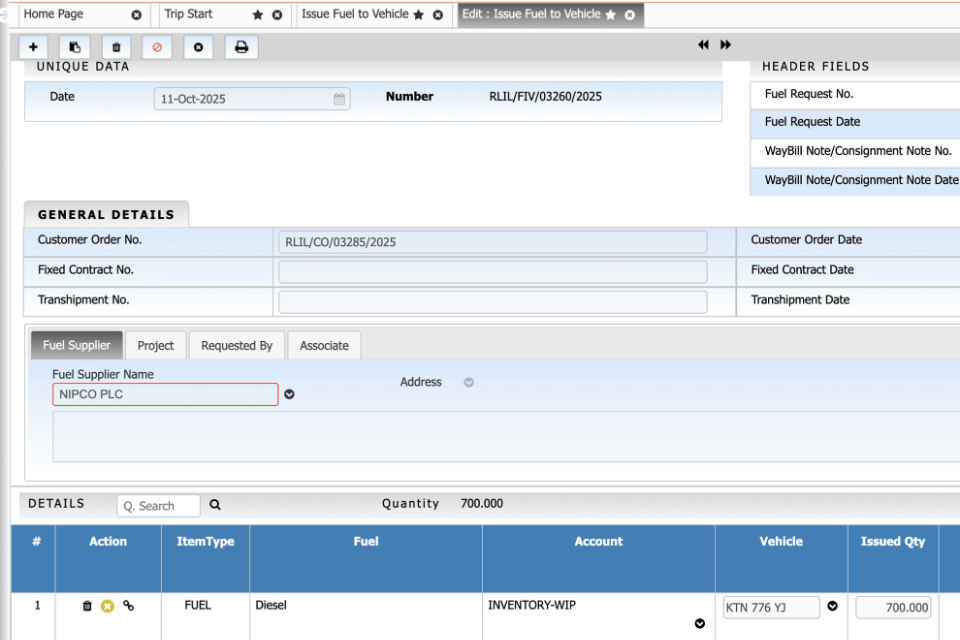960x640 pixels.
Task: Select the Fuel Supplier sub-tab
Action: [77, 345]
